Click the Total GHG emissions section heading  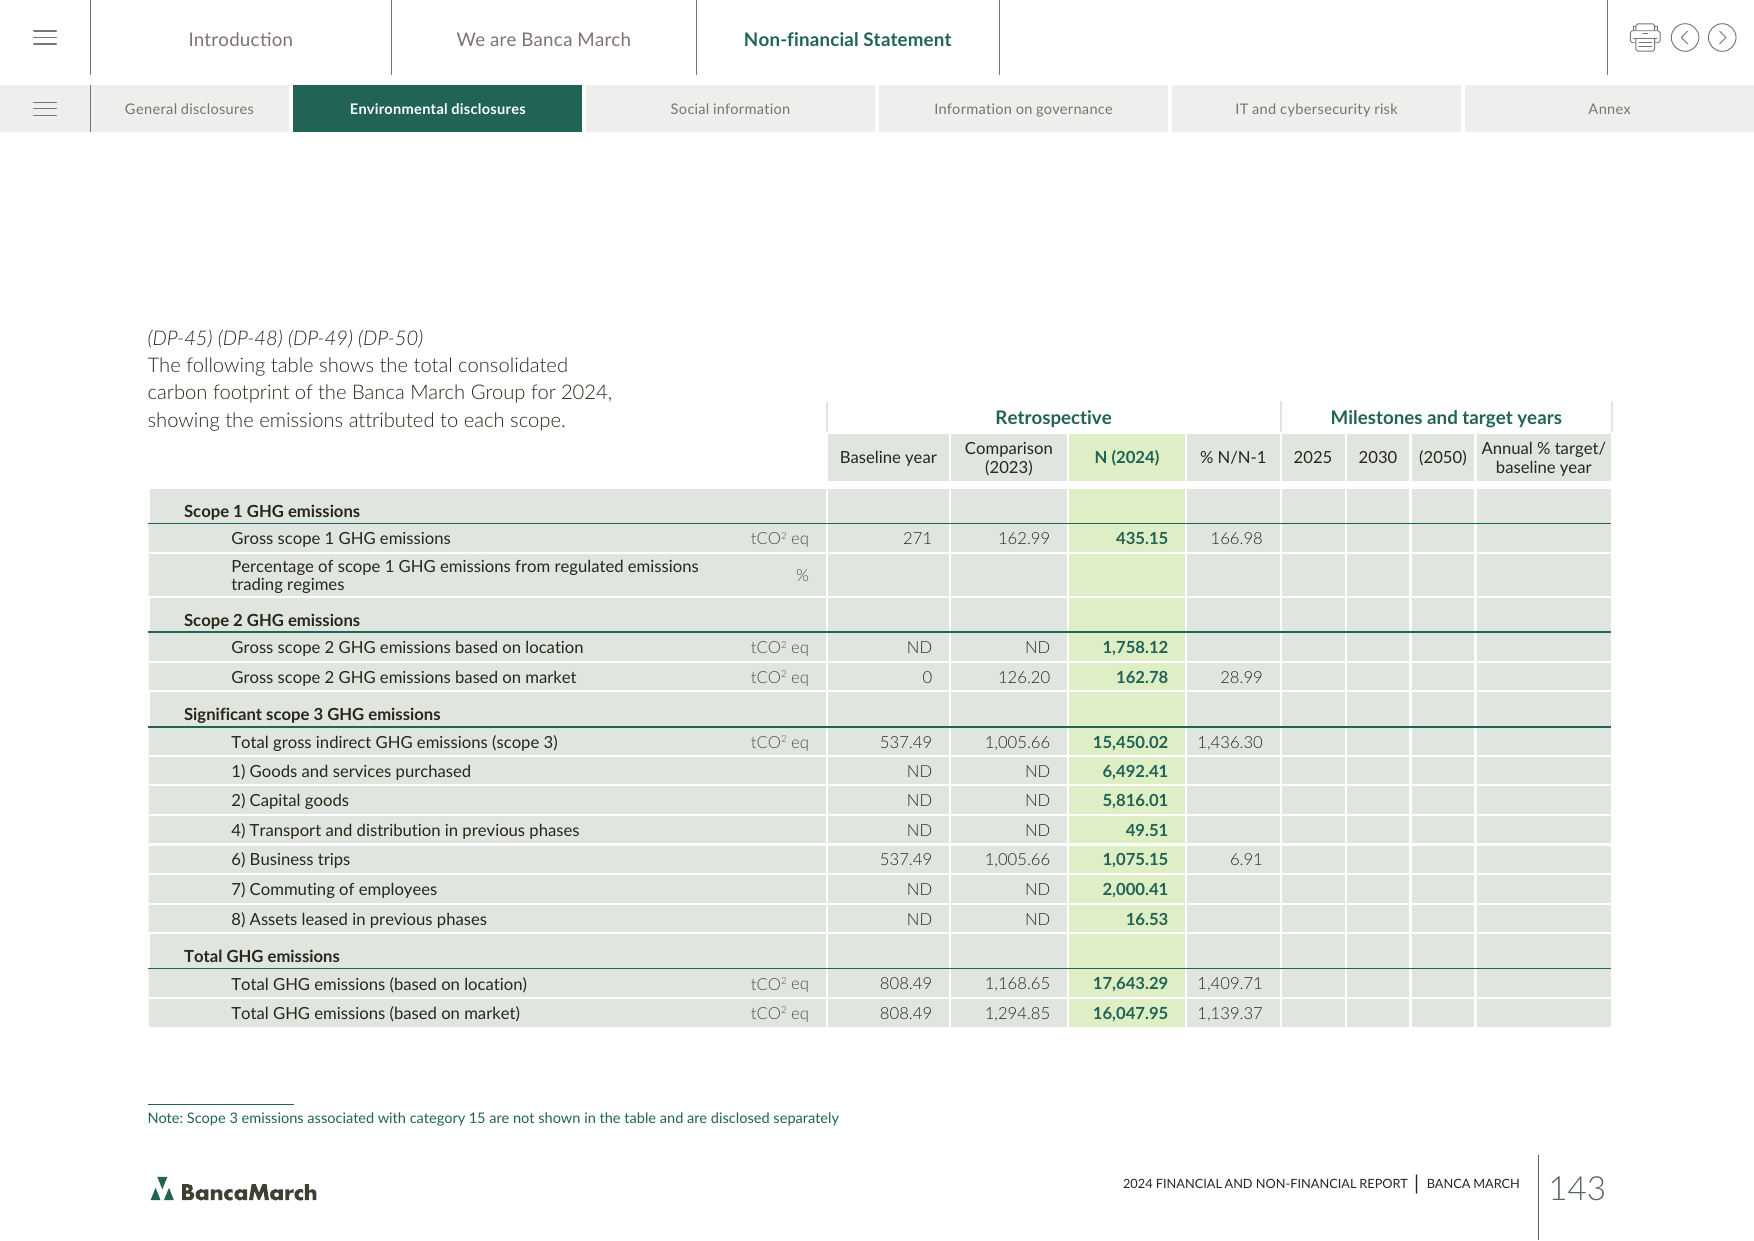pos(262,956)
